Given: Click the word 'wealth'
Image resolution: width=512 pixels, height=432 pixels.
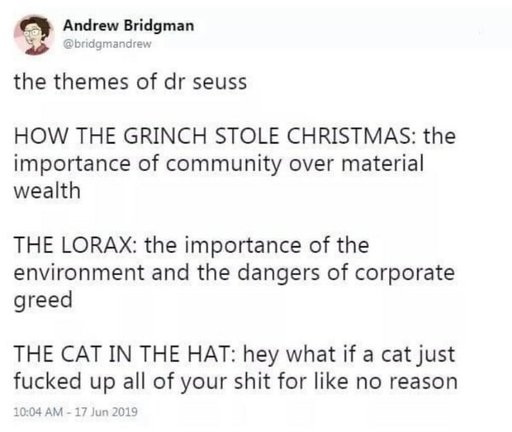Looking at the screenshot, I should pyautogui.click(x=47, y=191).
